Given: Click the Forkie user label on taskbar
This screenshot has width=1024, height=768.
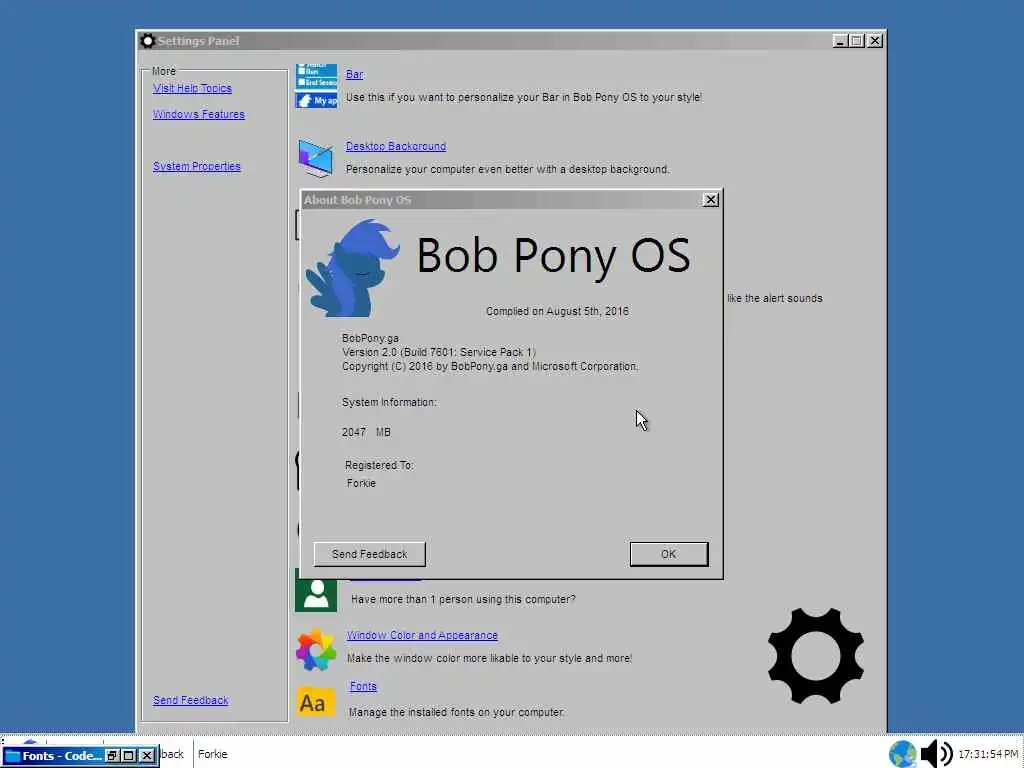Looking at the screenshot, I should tap(213, 754).
